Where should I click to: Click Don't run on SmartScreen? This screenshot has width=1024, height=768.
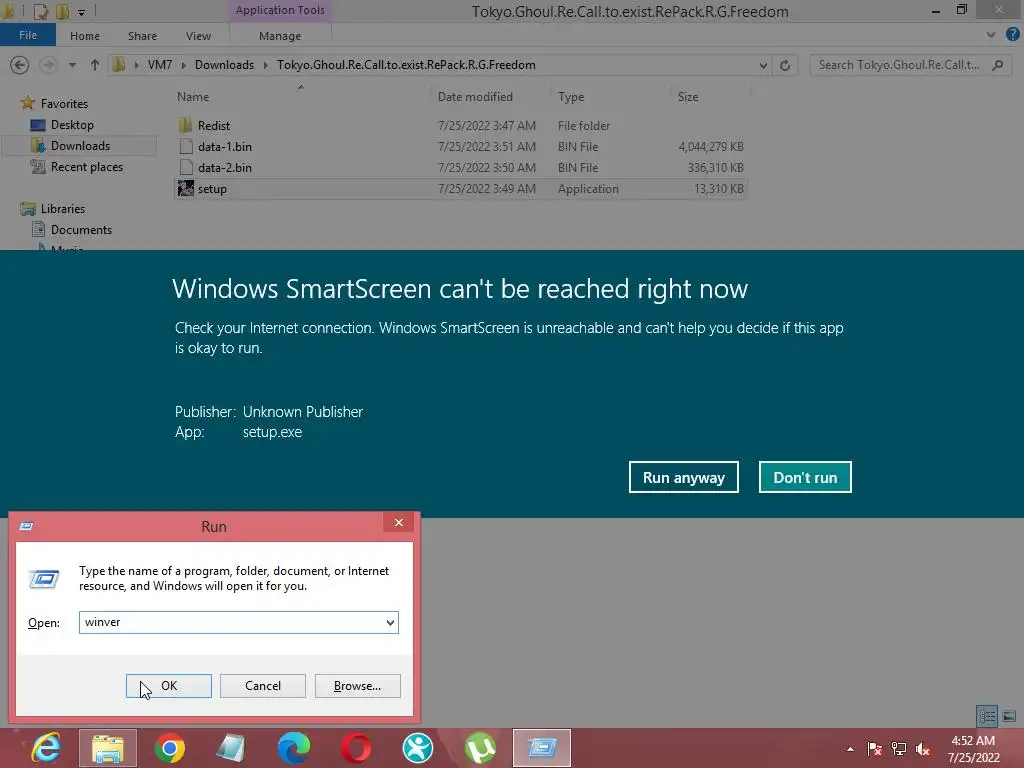point(805,477)
